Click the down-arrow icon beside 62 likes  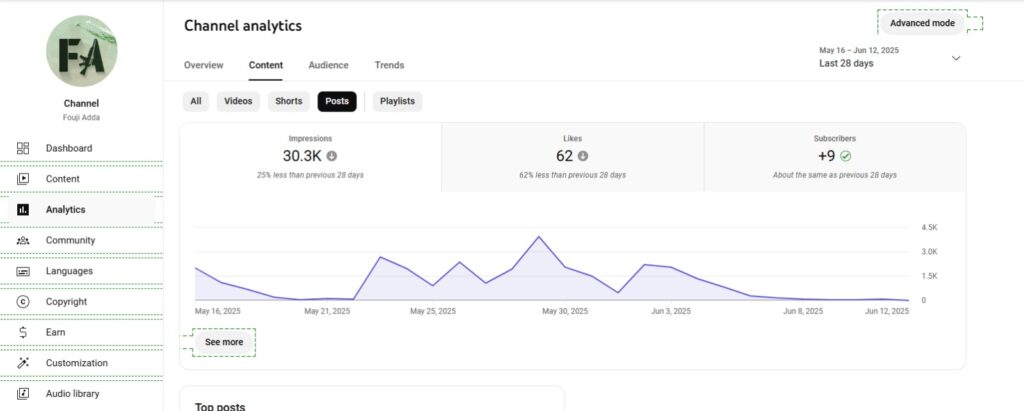(x=583, y=156)
